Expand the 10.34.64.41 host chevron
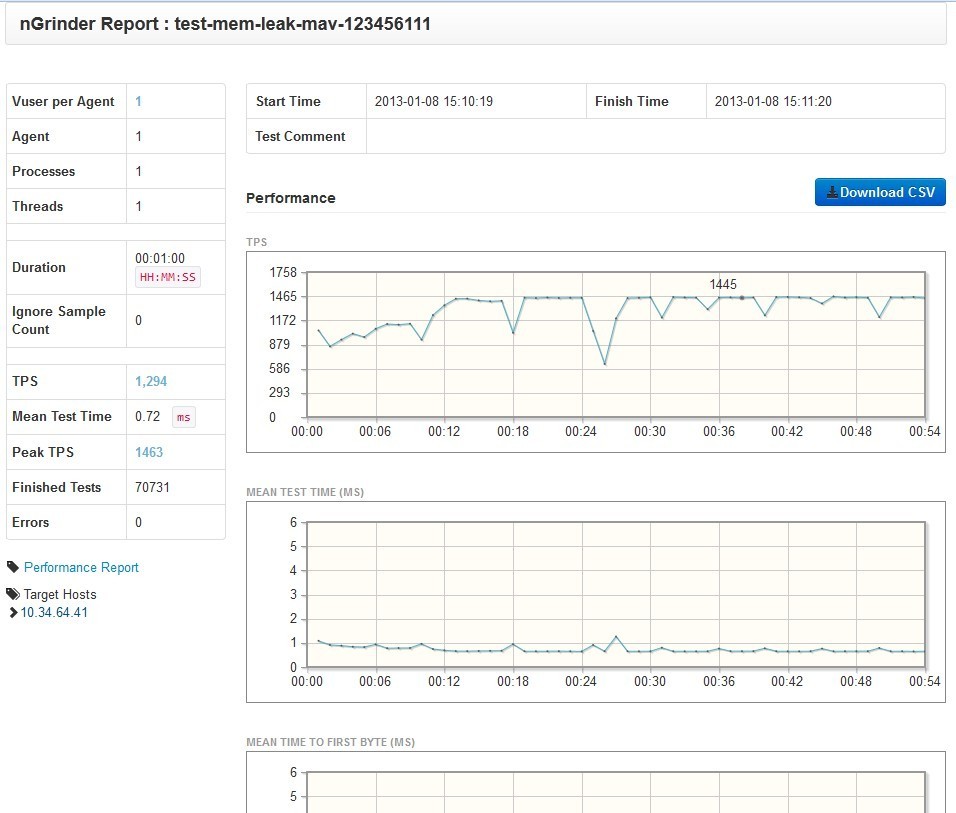This screenshot has height=813, width=956. 13,612
